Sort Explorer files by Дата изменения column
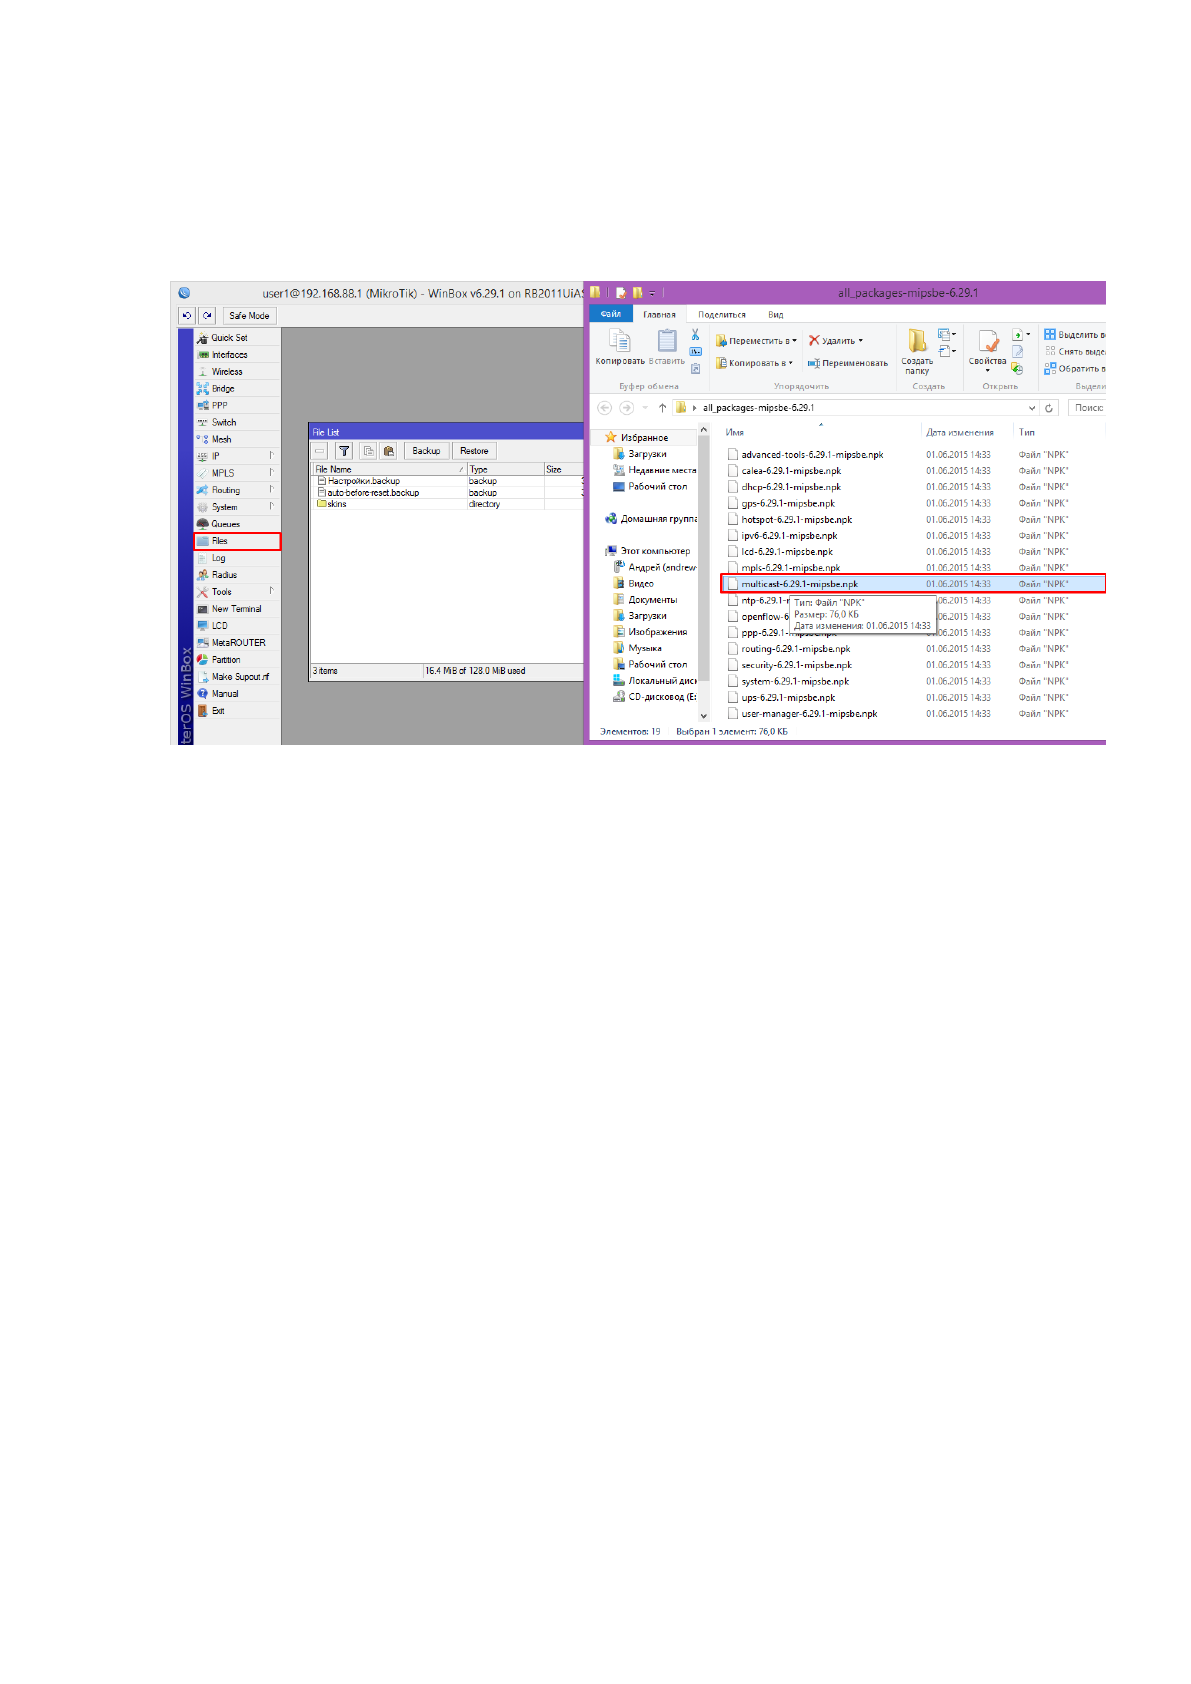Screen dimensions: 1191x1684 (960, 433)
